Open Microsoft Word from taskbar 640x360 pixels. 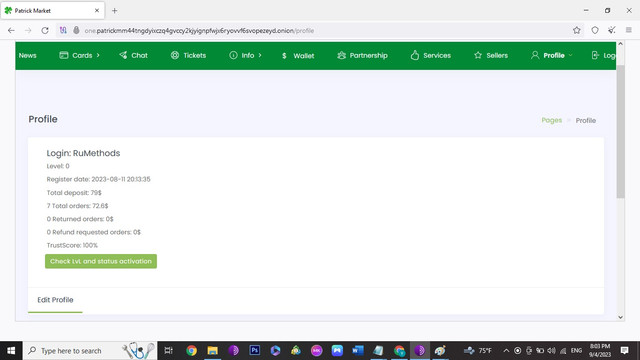coord(358,351)
